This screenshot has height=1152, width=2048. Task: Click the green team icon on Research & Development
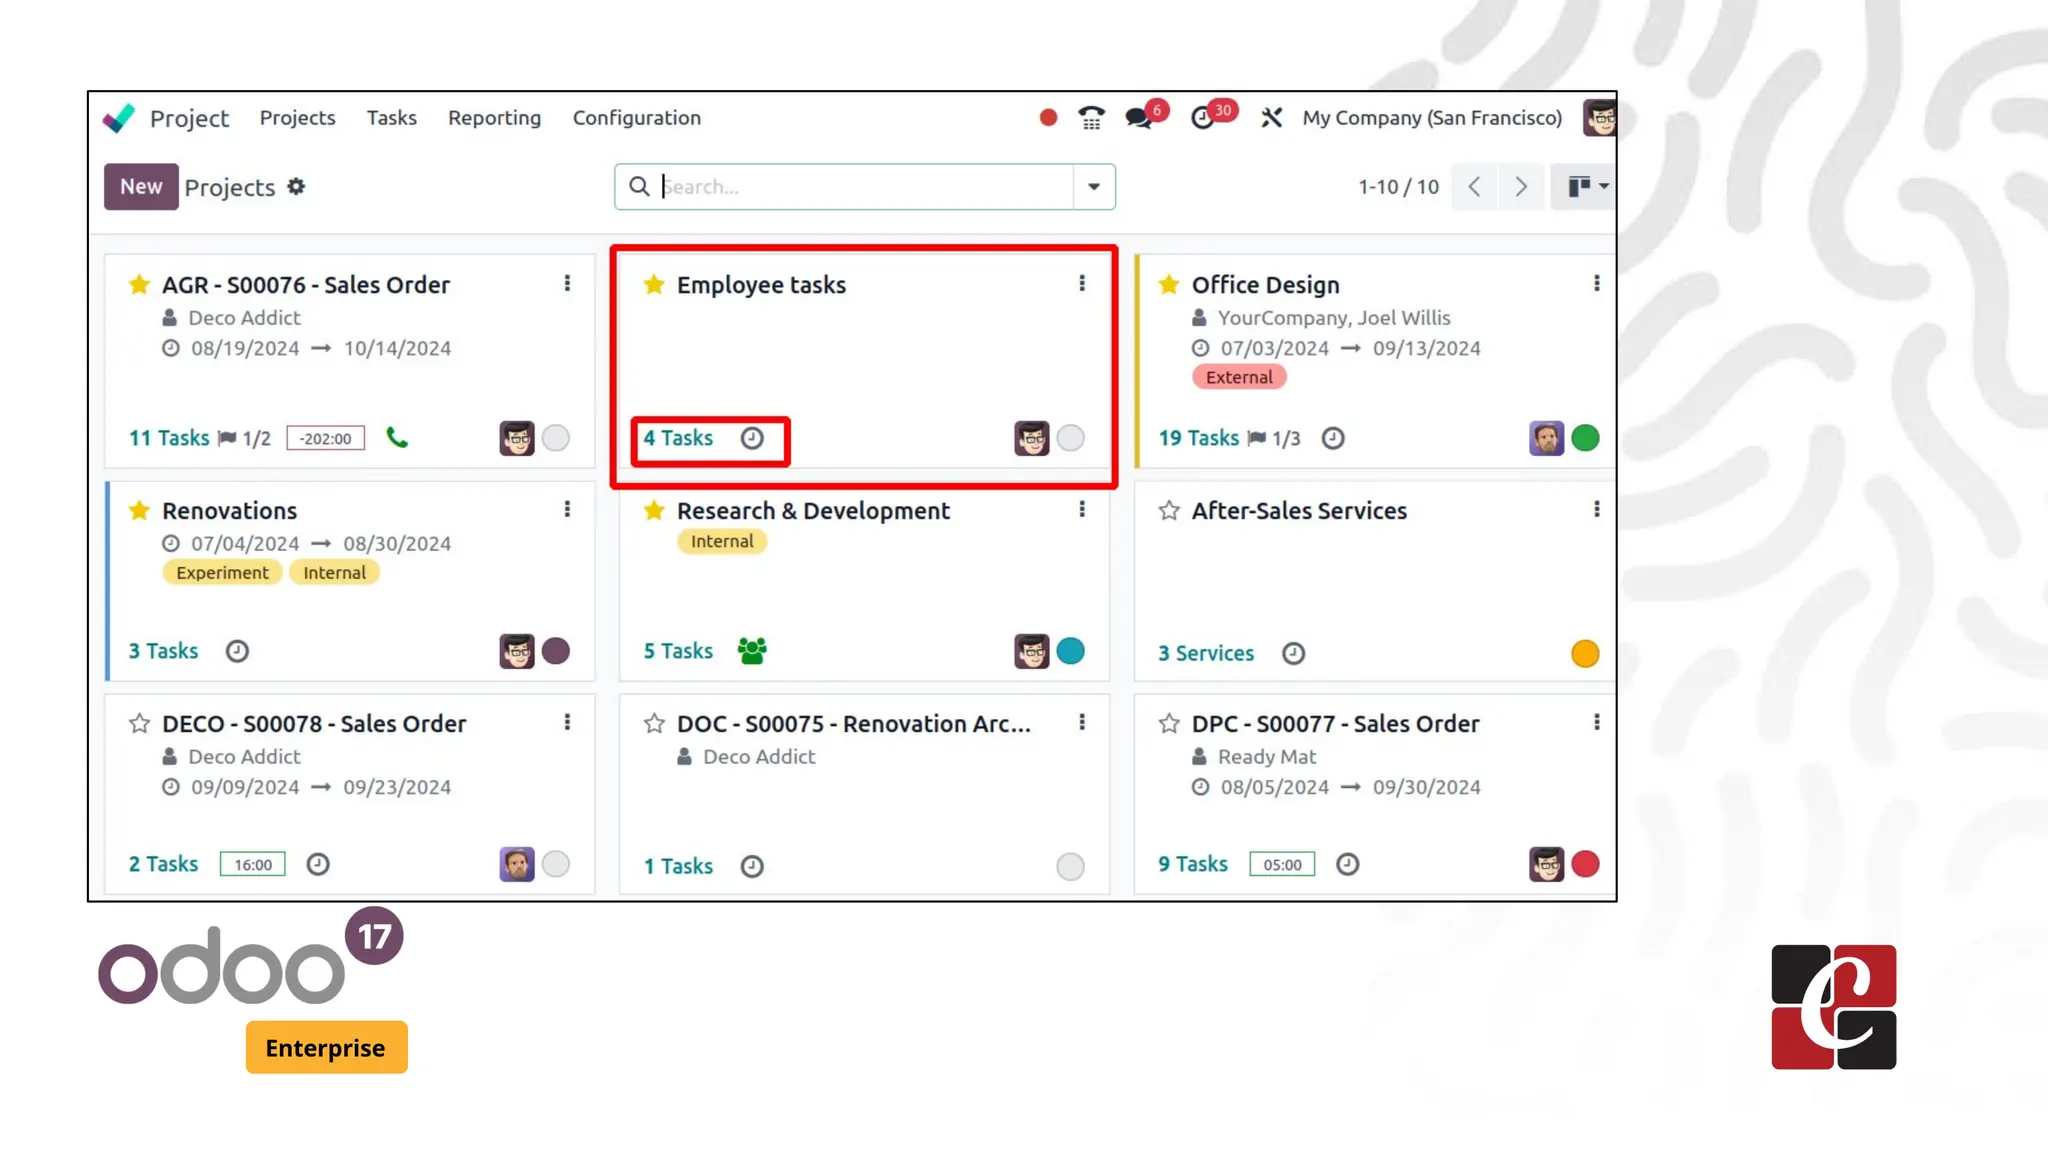tap(752, 651)
